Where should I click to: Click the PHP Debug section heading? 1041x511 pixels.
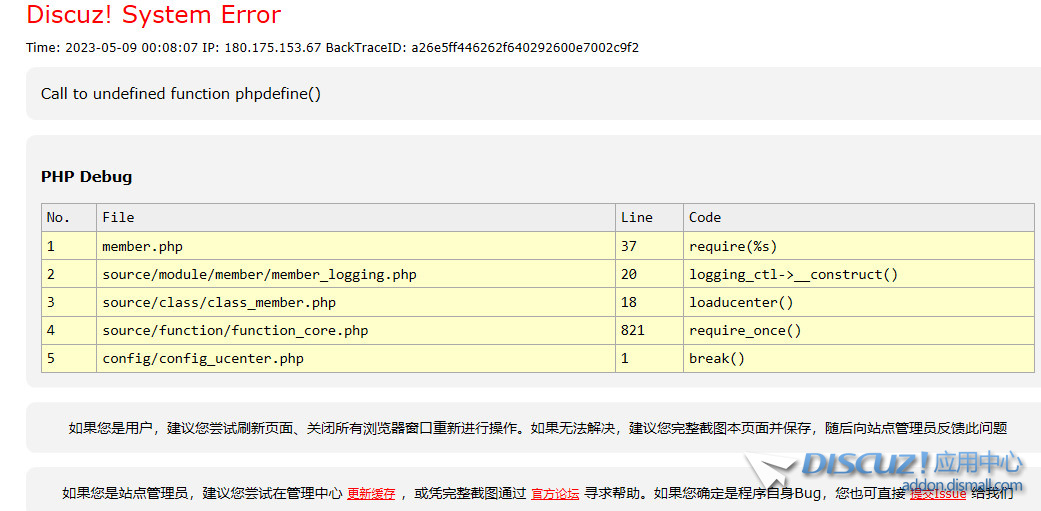(x=86, y=177)
